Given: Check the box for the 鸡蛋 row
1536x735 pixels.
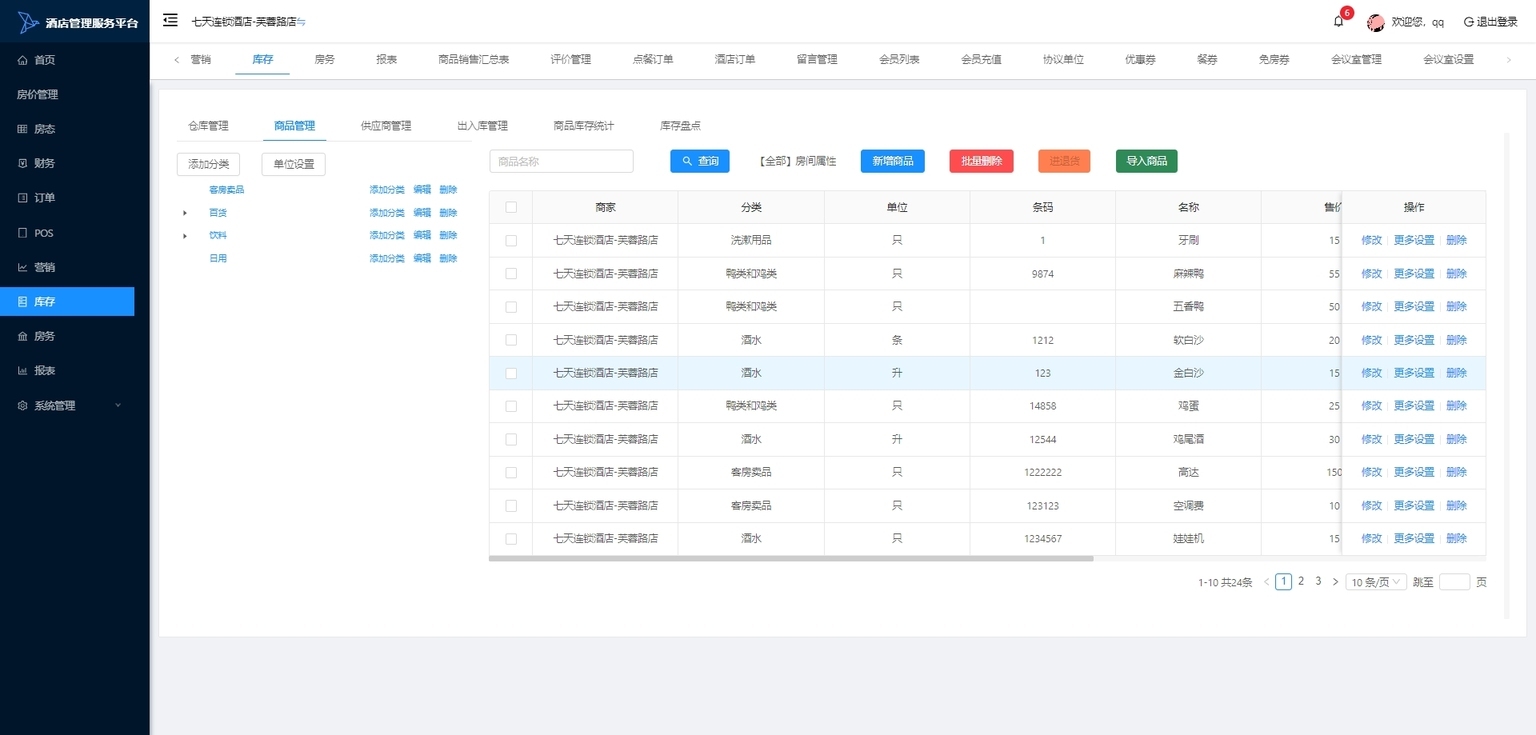Looking at the screenshot, I should click(511, 406).
